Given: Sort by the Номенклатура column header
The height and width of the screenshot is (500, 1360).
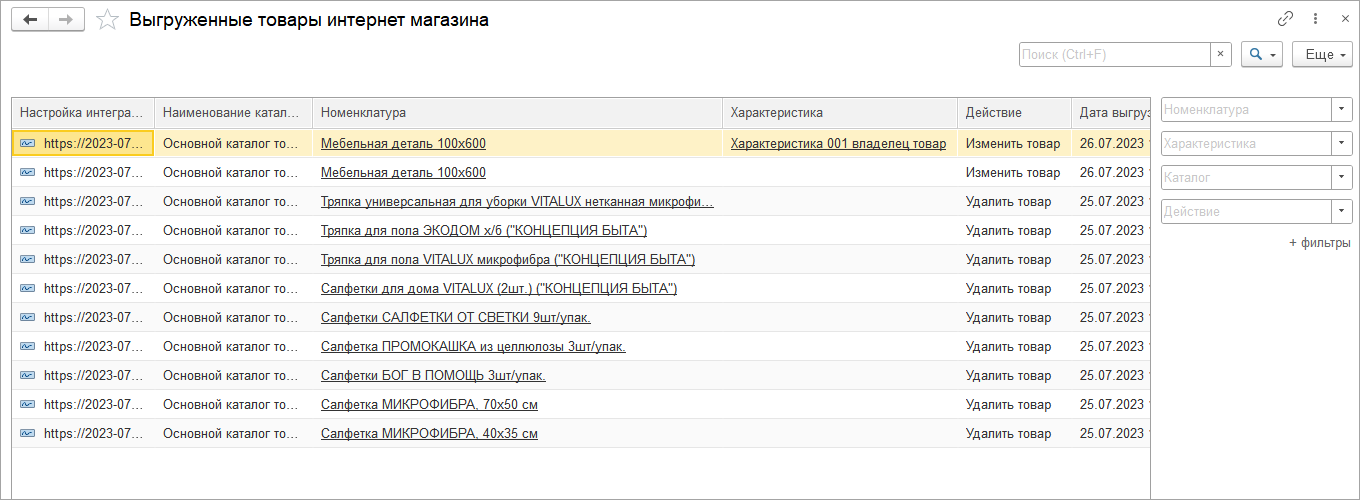Looking at the screenshot, I should [517, 113].
